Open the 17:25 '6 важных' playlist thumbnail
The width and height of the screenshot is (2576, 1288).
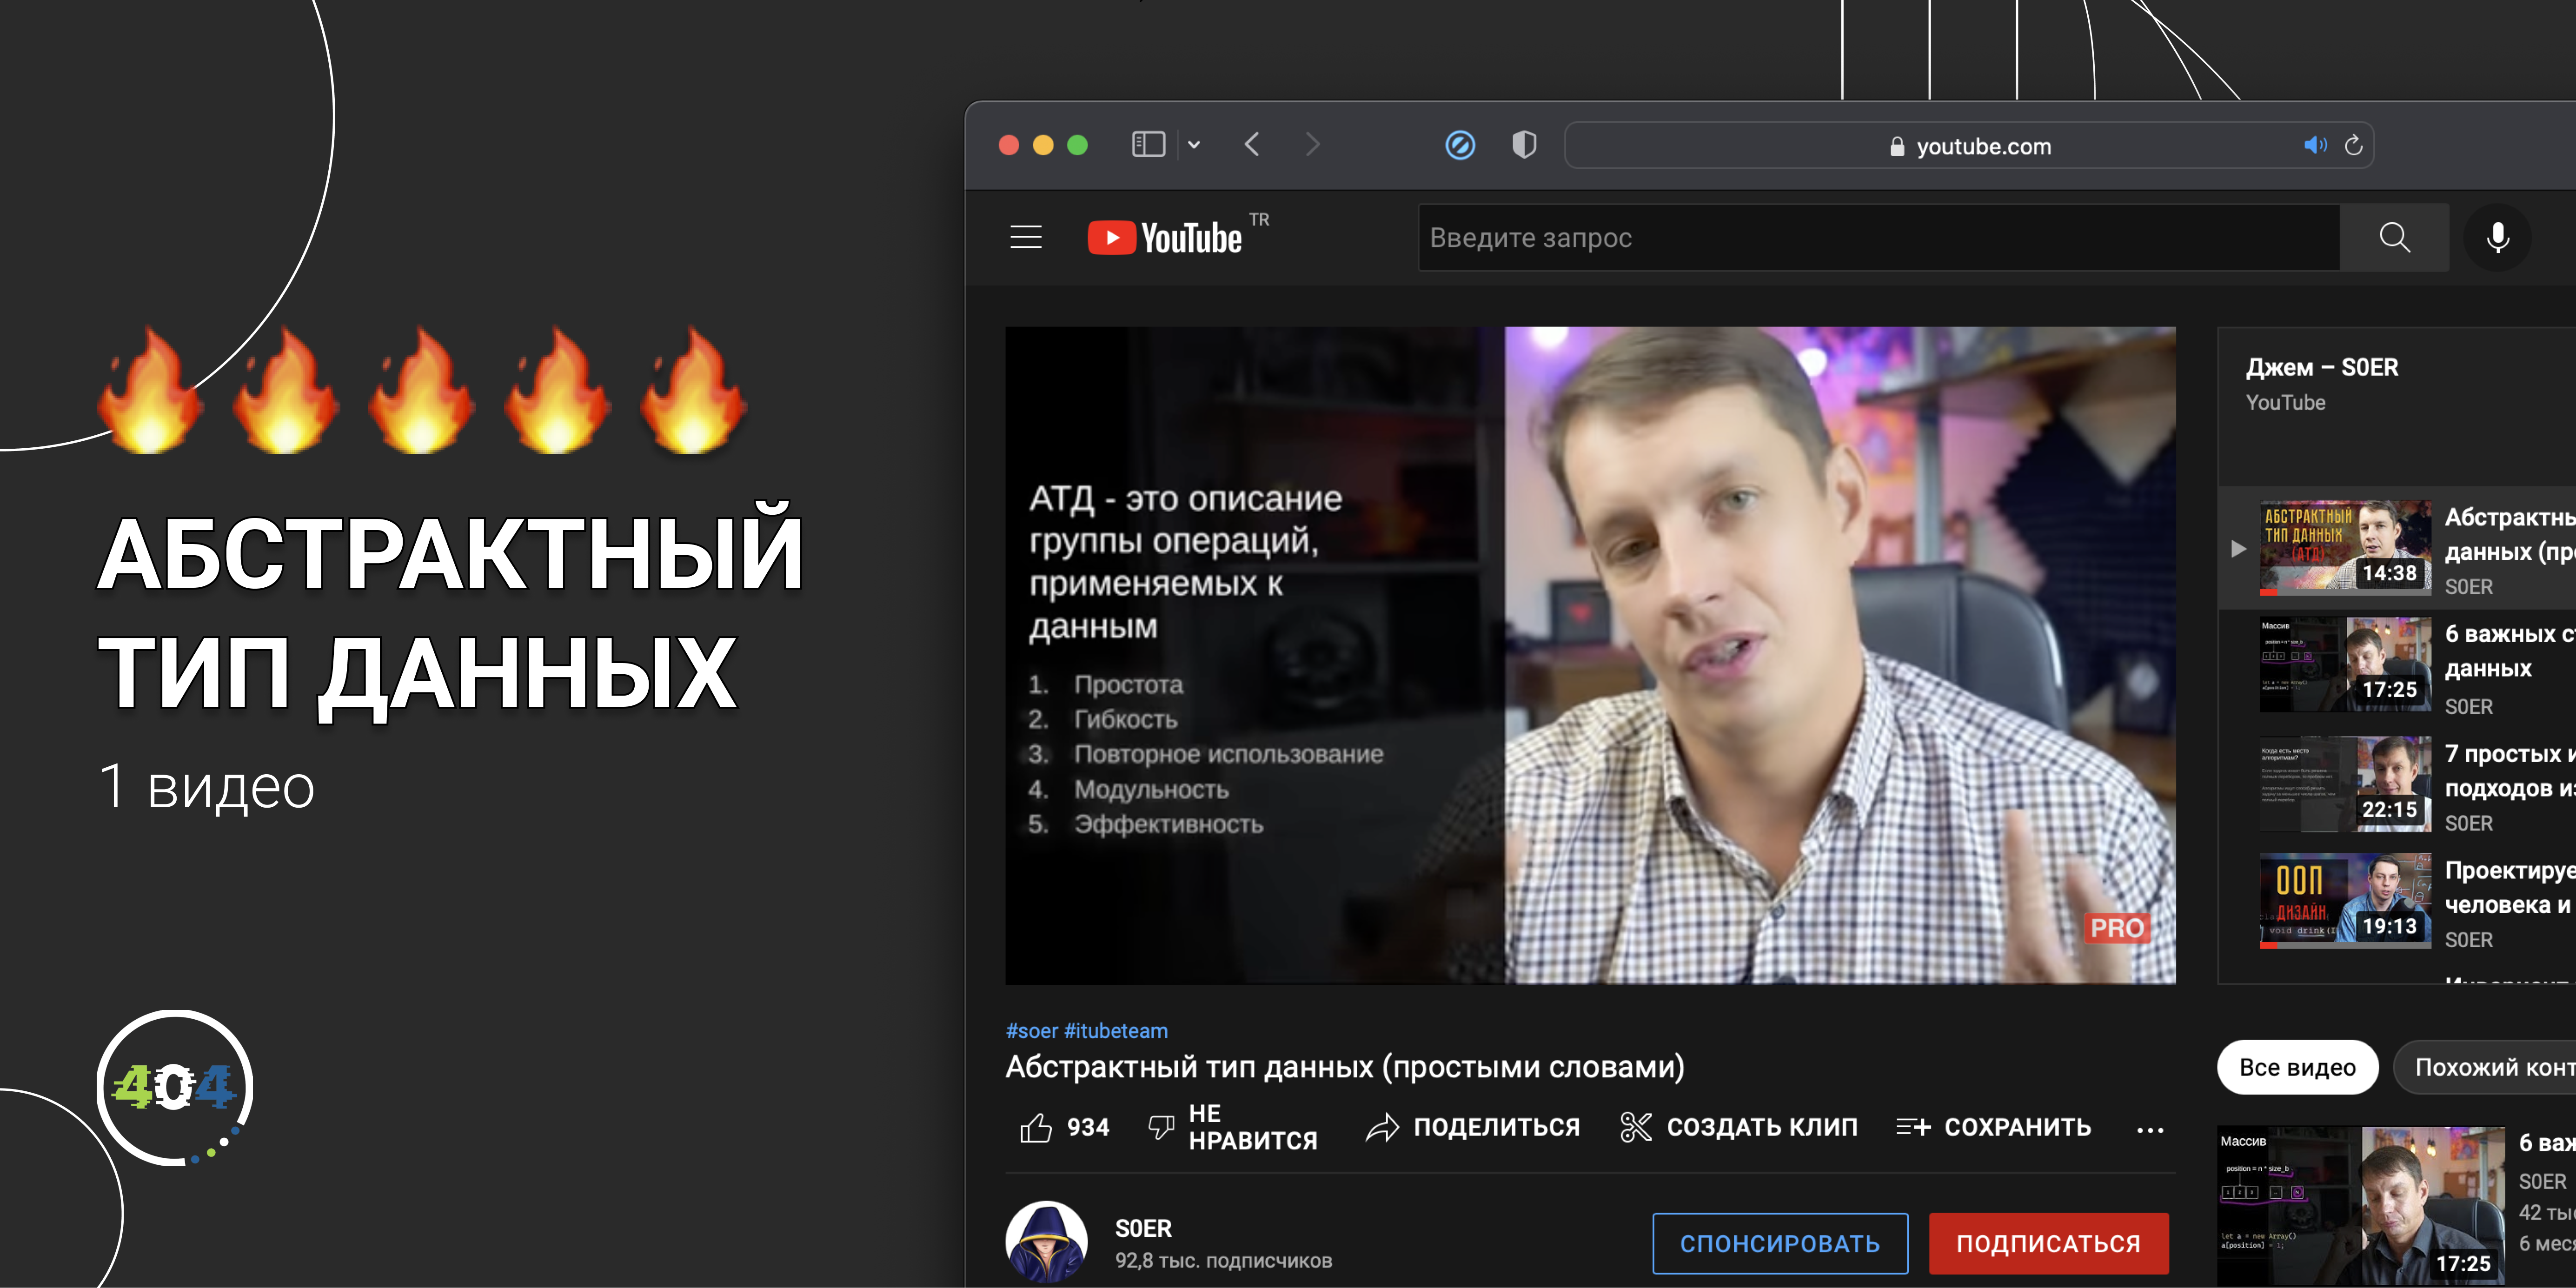(x=2345, y=664)
